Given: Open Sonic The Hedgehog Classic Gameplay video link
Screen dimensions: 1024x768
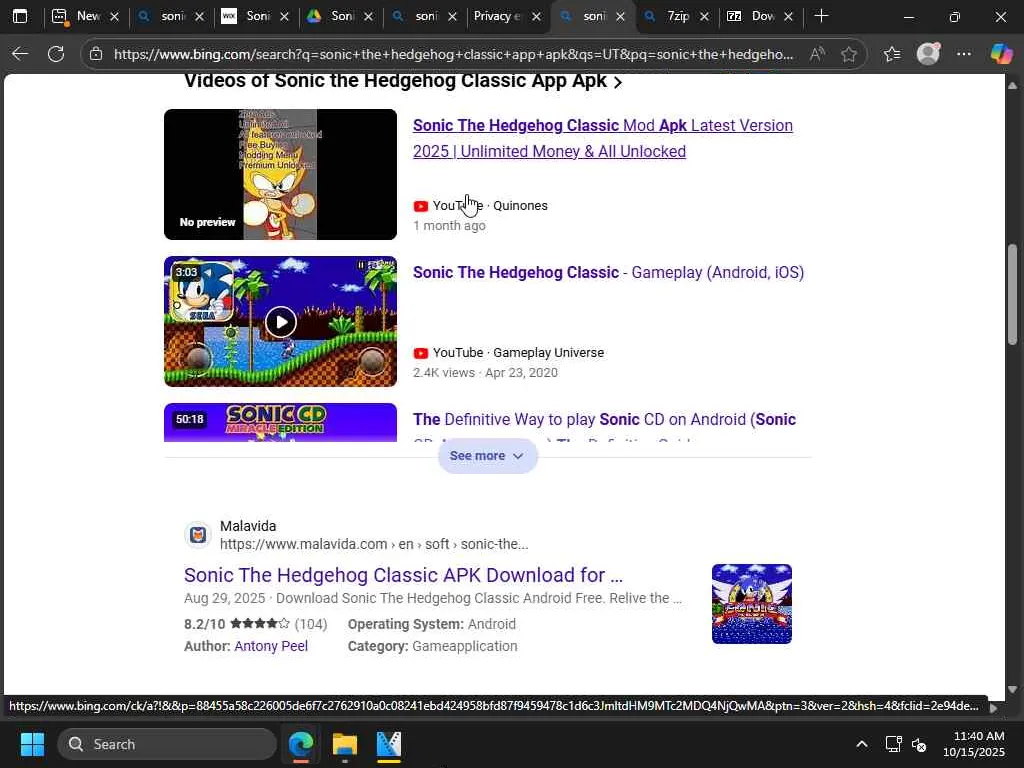Looking at the screenshot, I should (x=608, y=272).
